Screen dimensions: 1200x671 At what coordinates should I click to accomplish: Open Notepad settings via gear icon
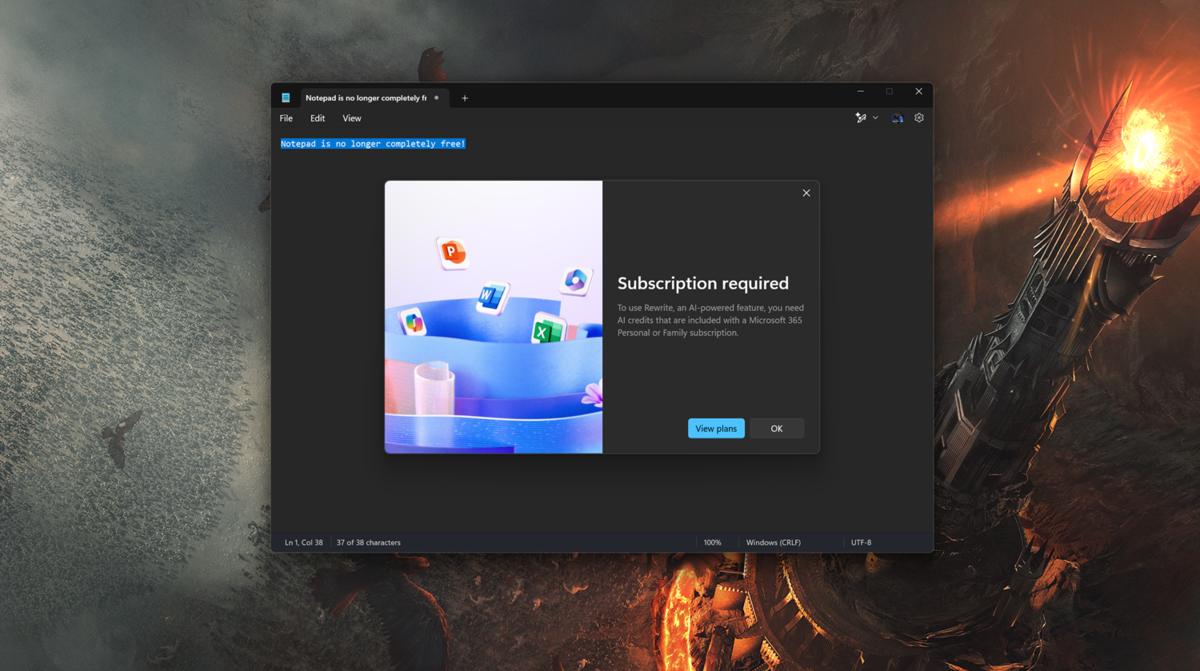coord(918,117)
